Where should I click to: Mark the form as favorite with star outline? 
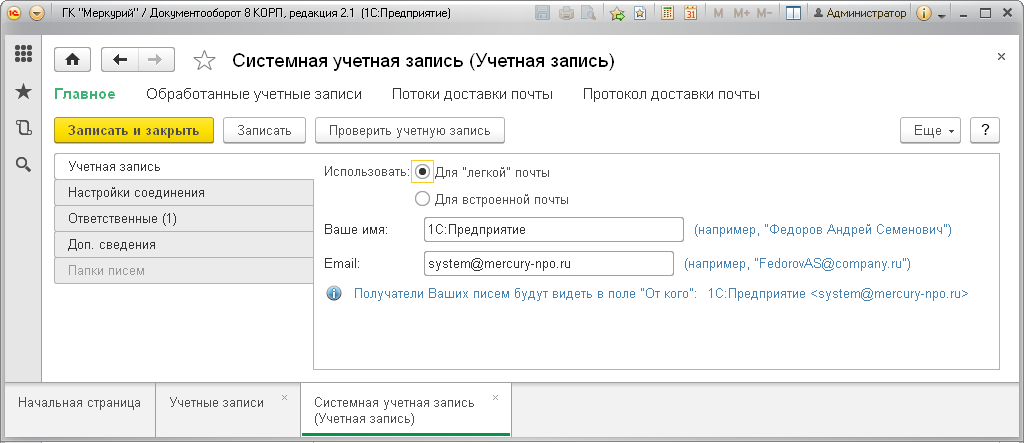(204, 61)
